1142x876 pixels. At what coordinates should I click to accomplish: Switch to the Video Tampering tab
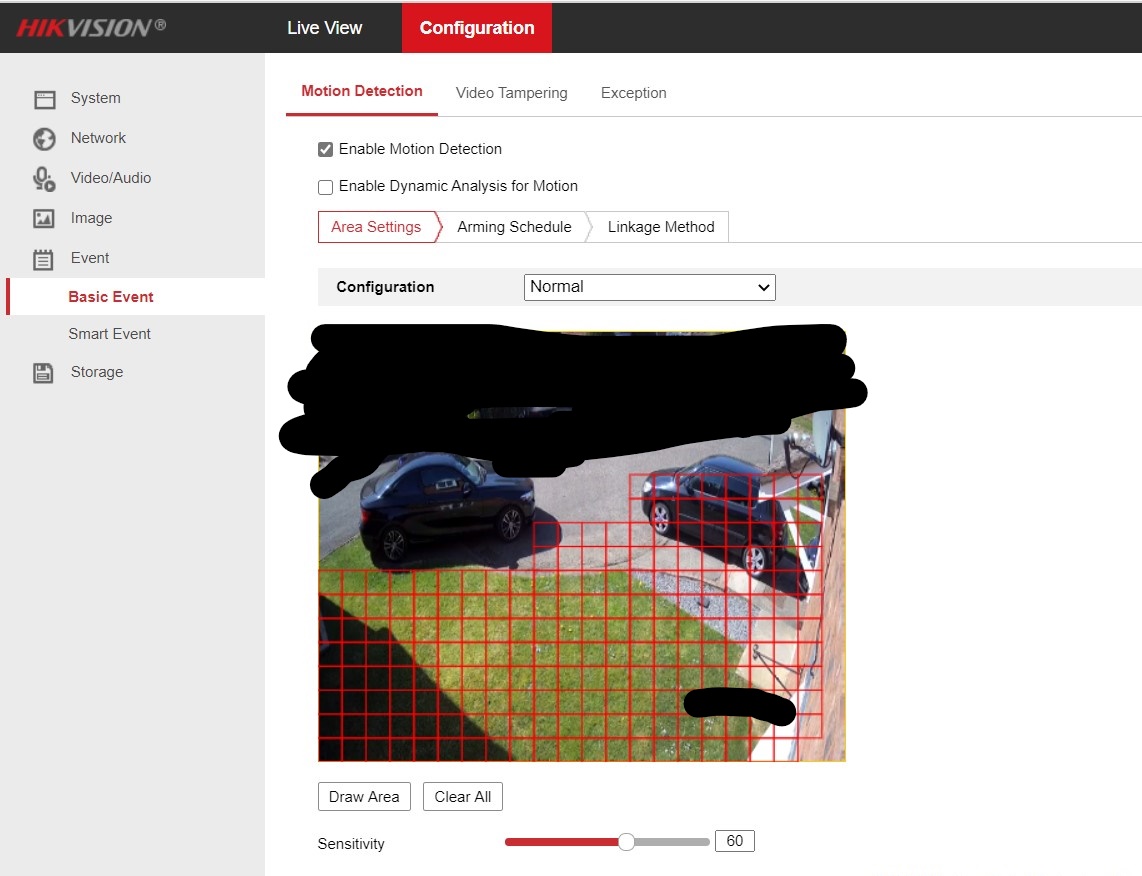[511, 93]
